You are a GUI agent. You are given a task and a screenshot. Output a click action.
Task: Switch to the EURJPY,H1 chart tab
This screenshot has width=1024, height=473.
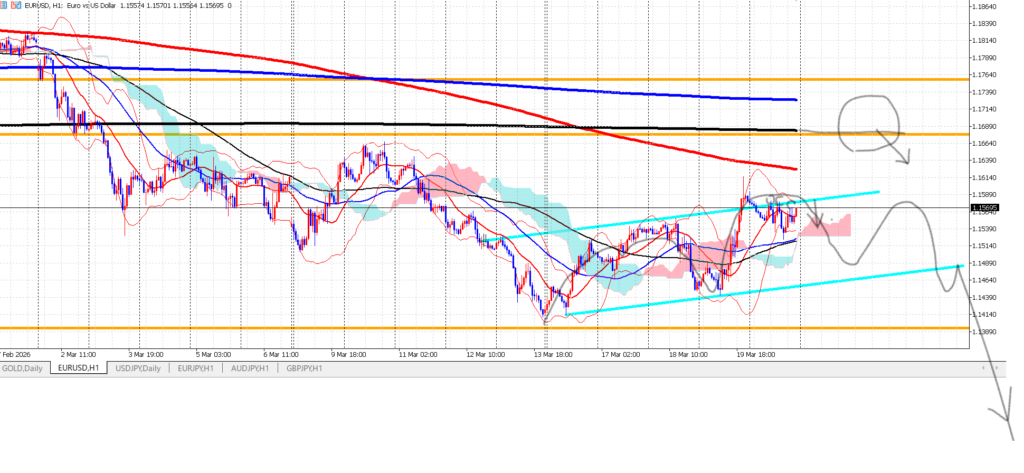[195, 369]
